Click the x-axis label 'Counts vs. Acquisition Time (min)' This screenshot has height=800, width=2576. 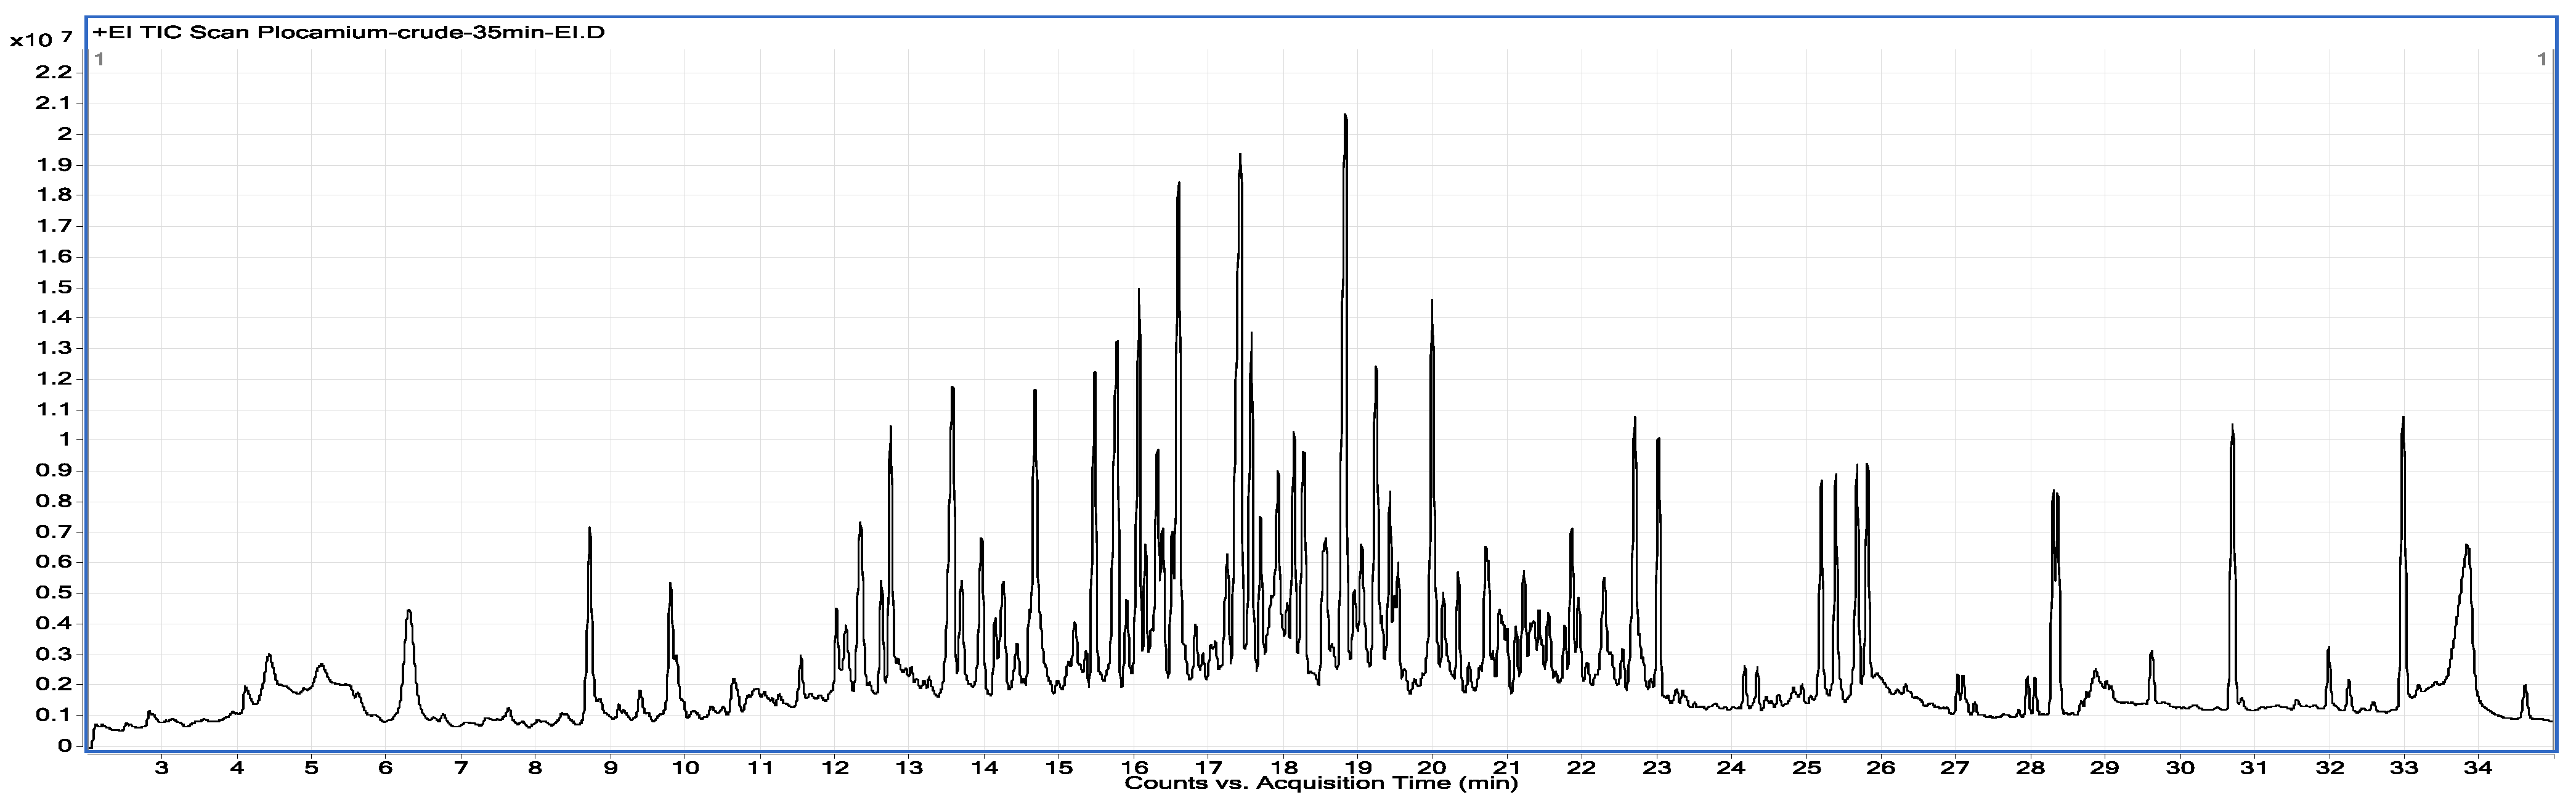click(1320, 784)
